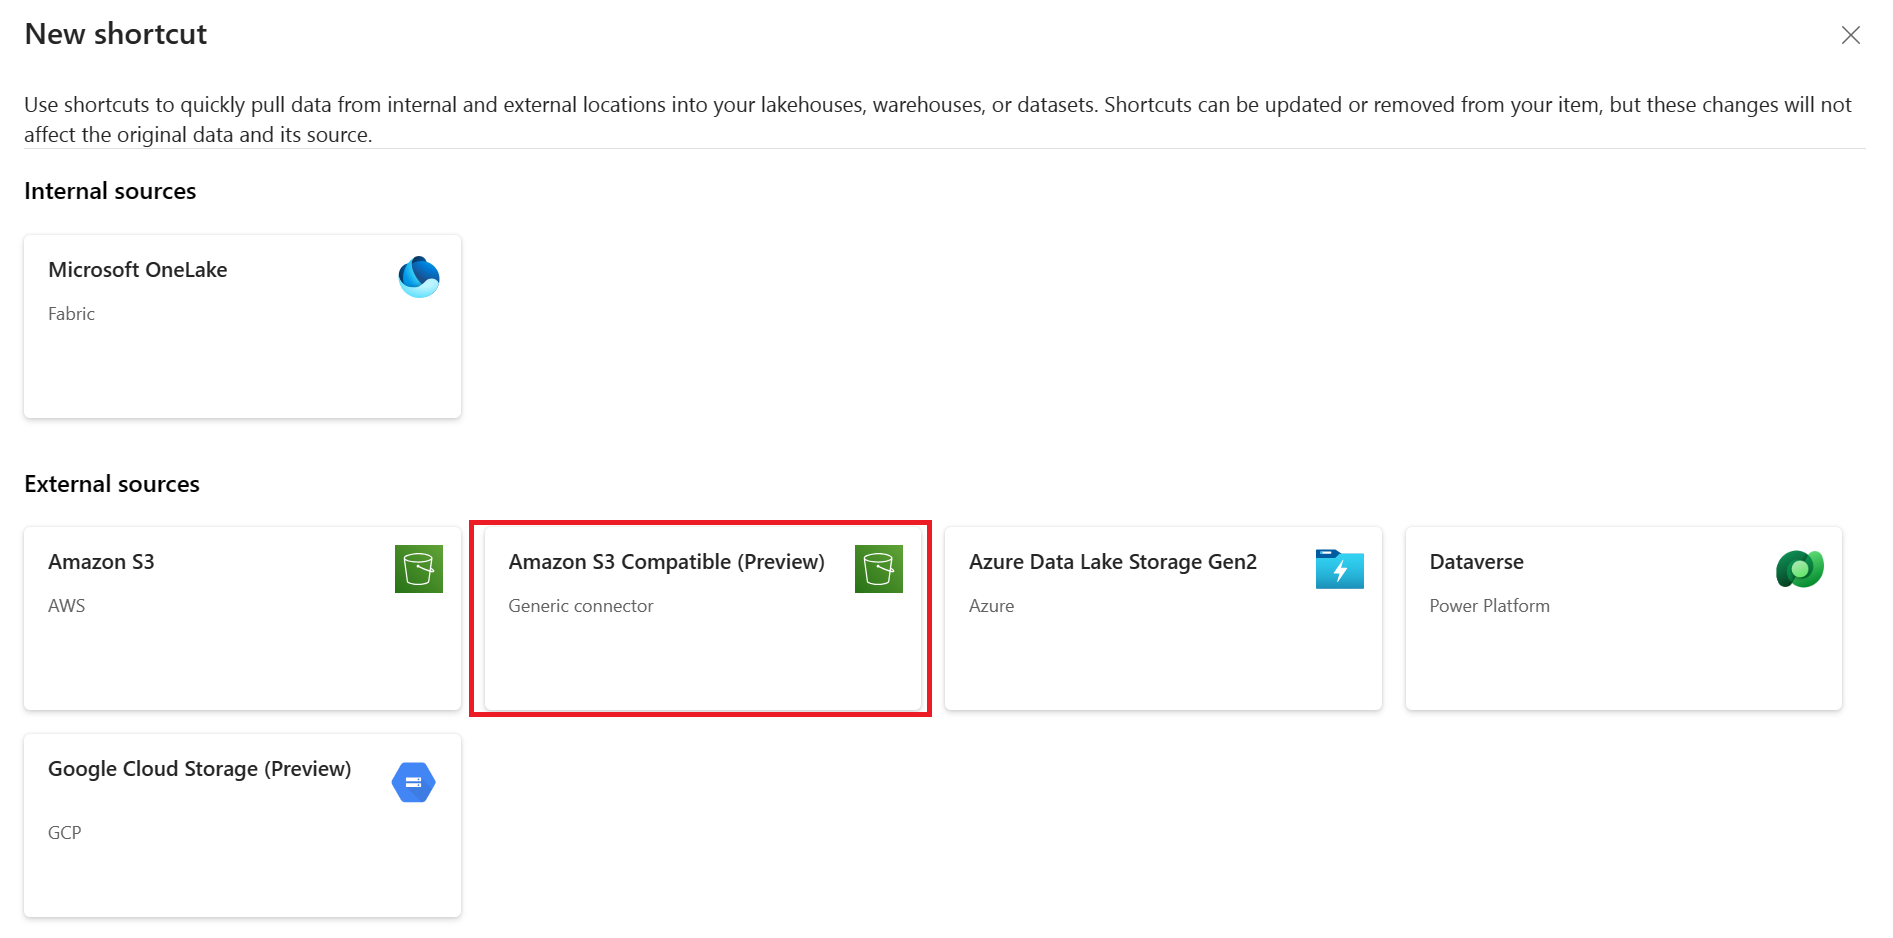Click the Amazon S3 green bucket icon
This screenshot has width=1893, height=938.
click(418, 569)
